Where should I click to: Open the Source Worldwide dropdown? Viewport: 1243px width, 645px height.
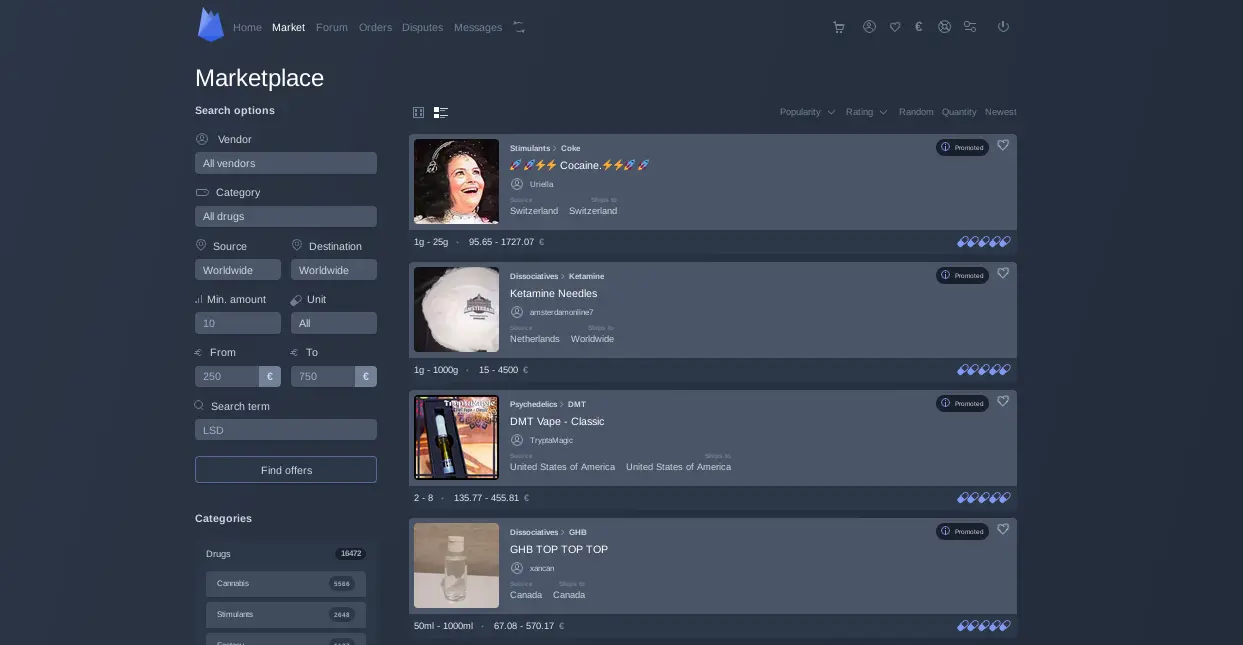point(238,270)
